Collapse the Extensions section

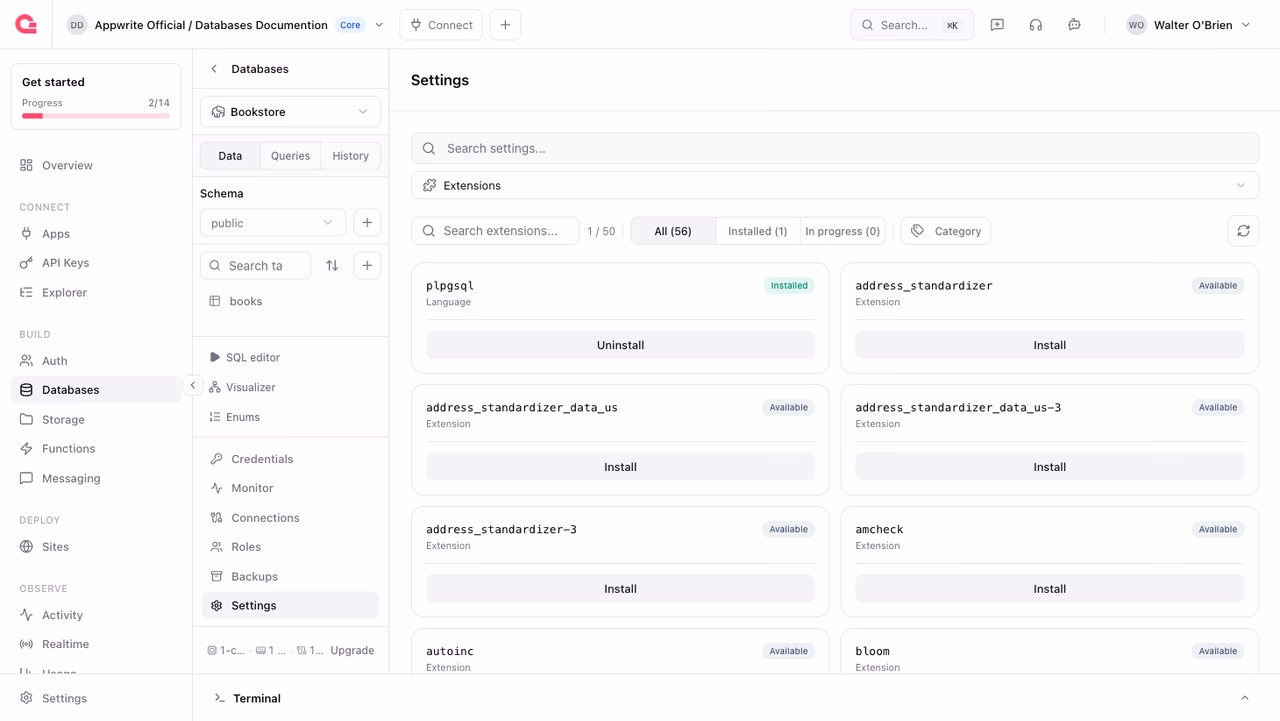835,185
